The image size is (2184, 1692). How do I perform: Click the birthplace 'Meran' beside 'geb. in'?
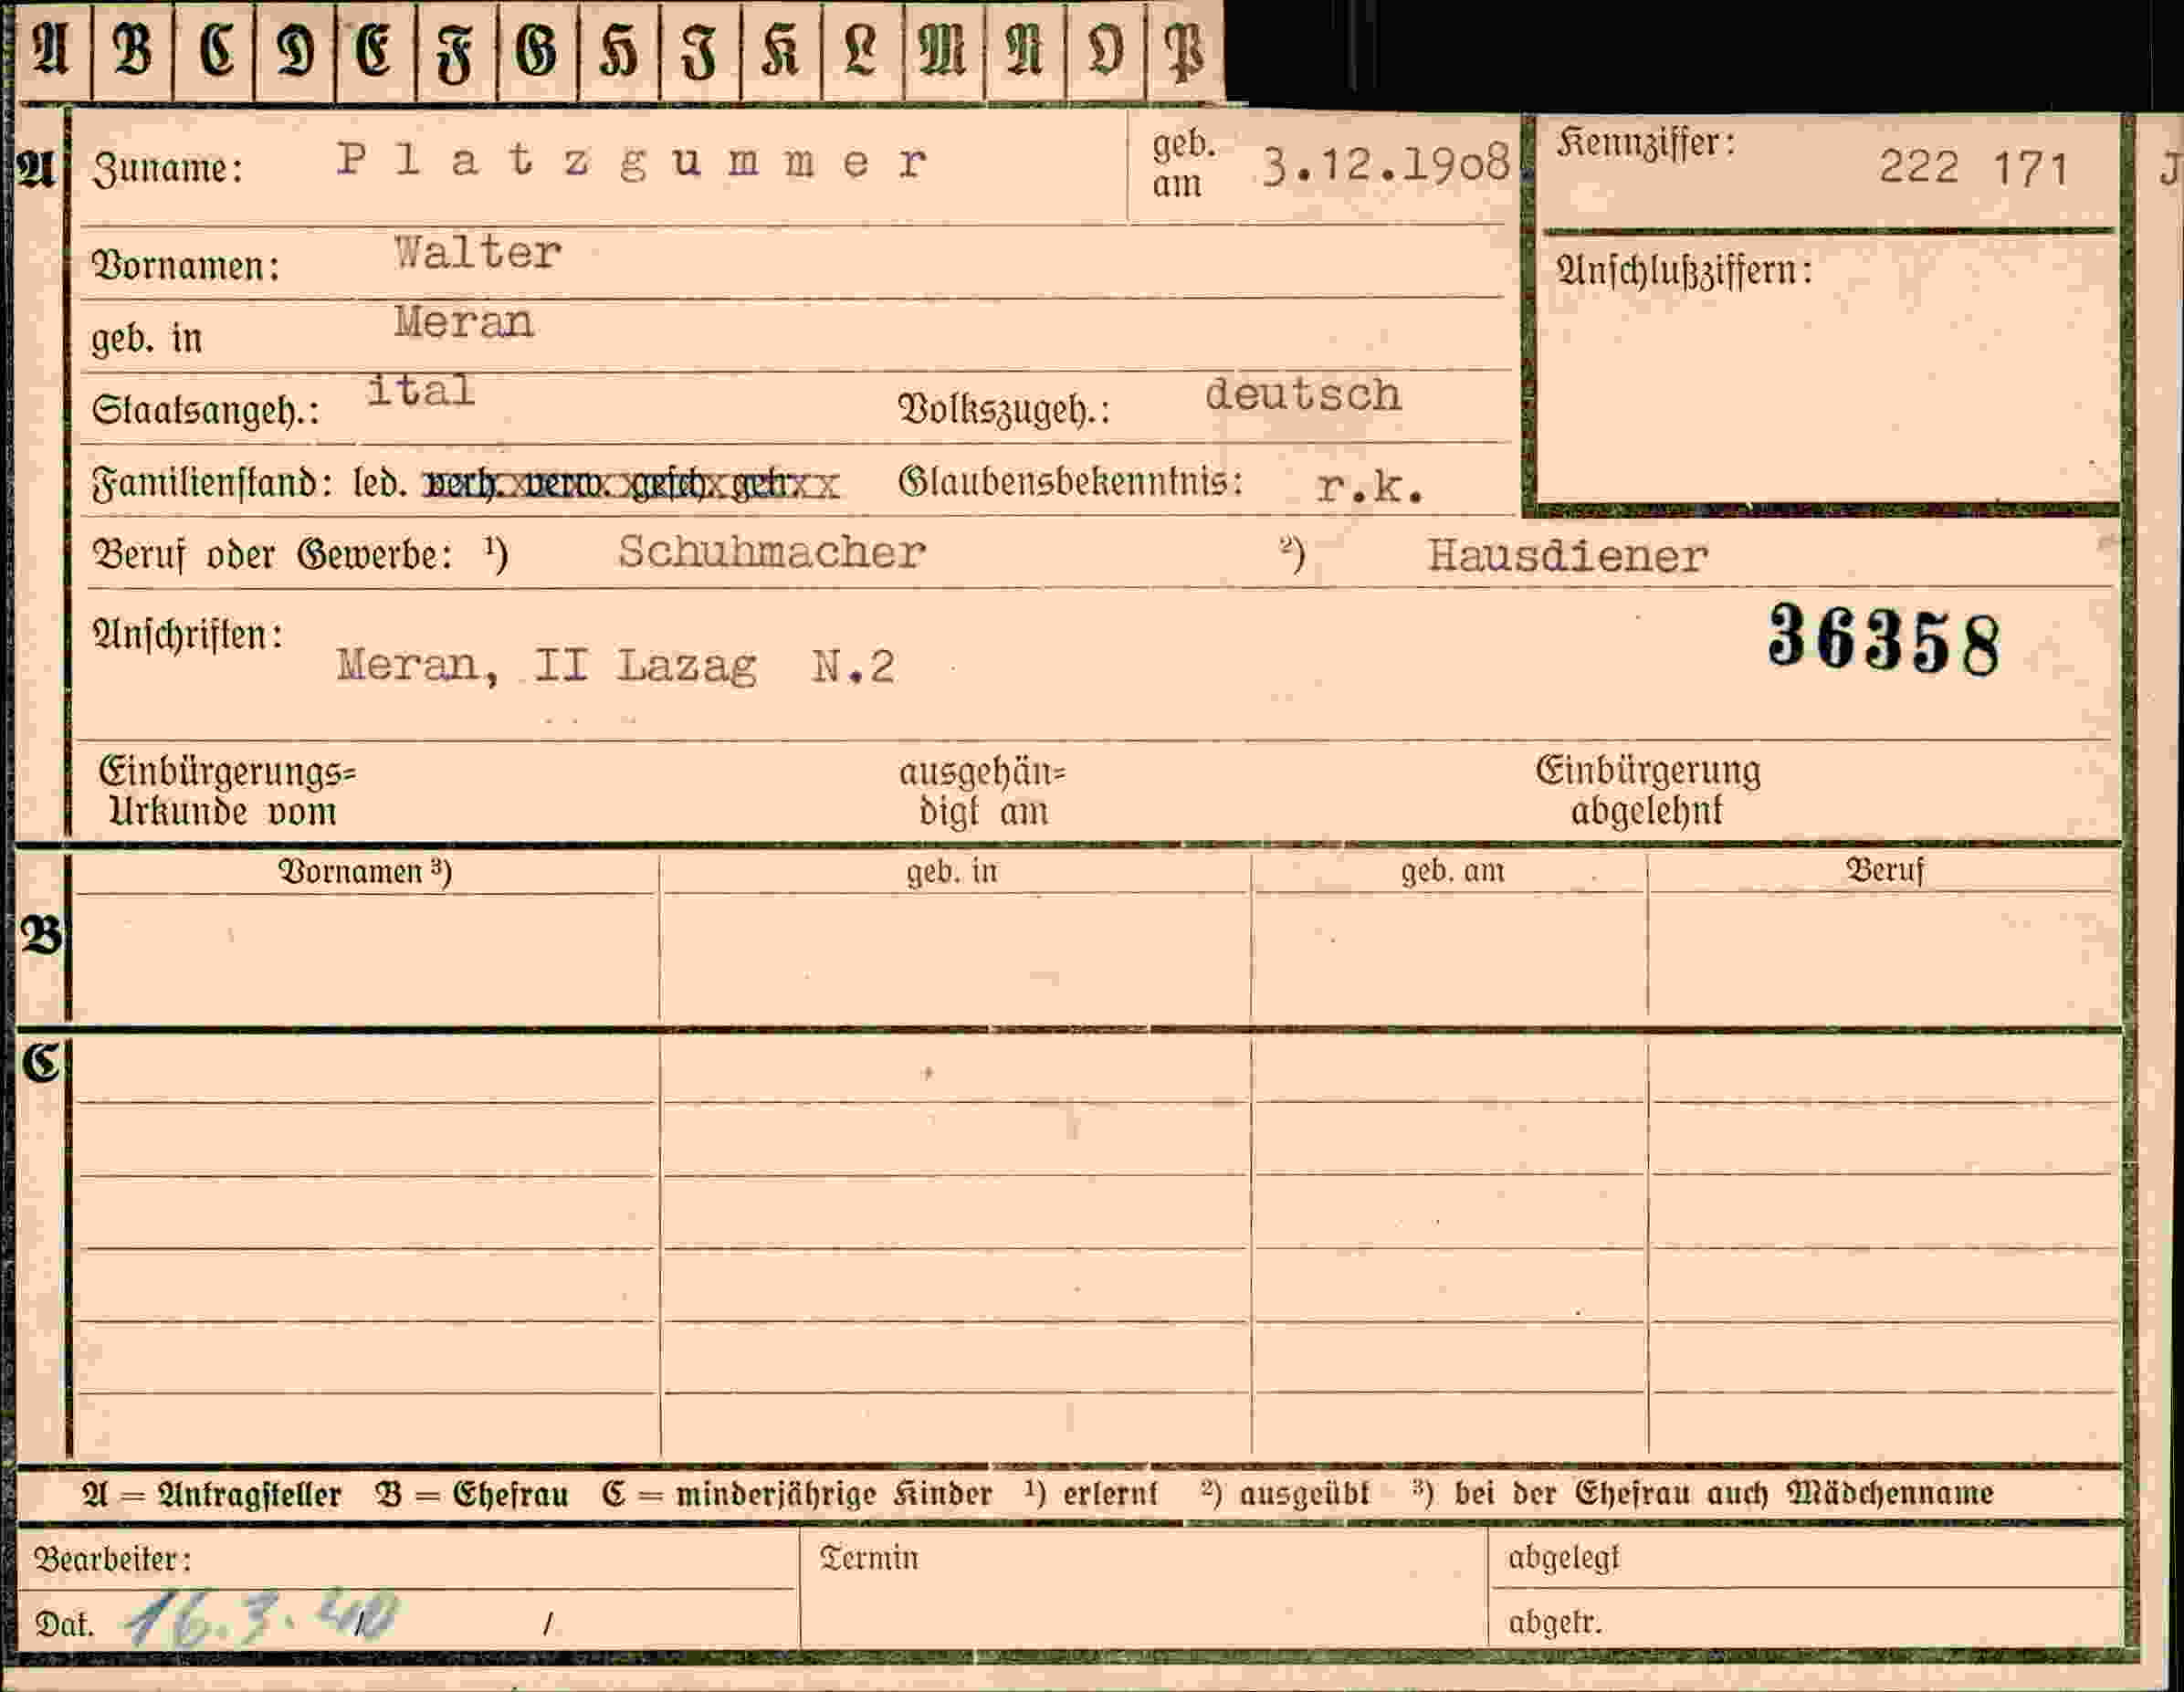[x=463, y=322]
